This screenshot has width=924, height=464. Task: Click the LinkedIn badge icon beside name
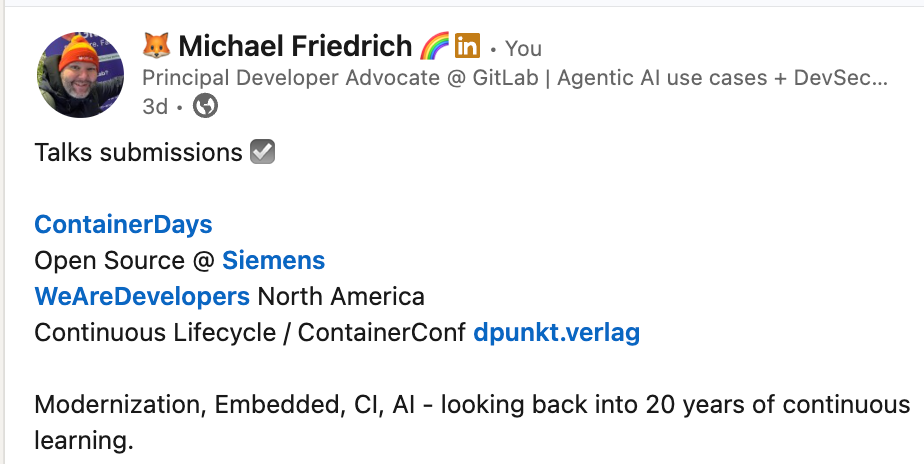tap(467, 46)
